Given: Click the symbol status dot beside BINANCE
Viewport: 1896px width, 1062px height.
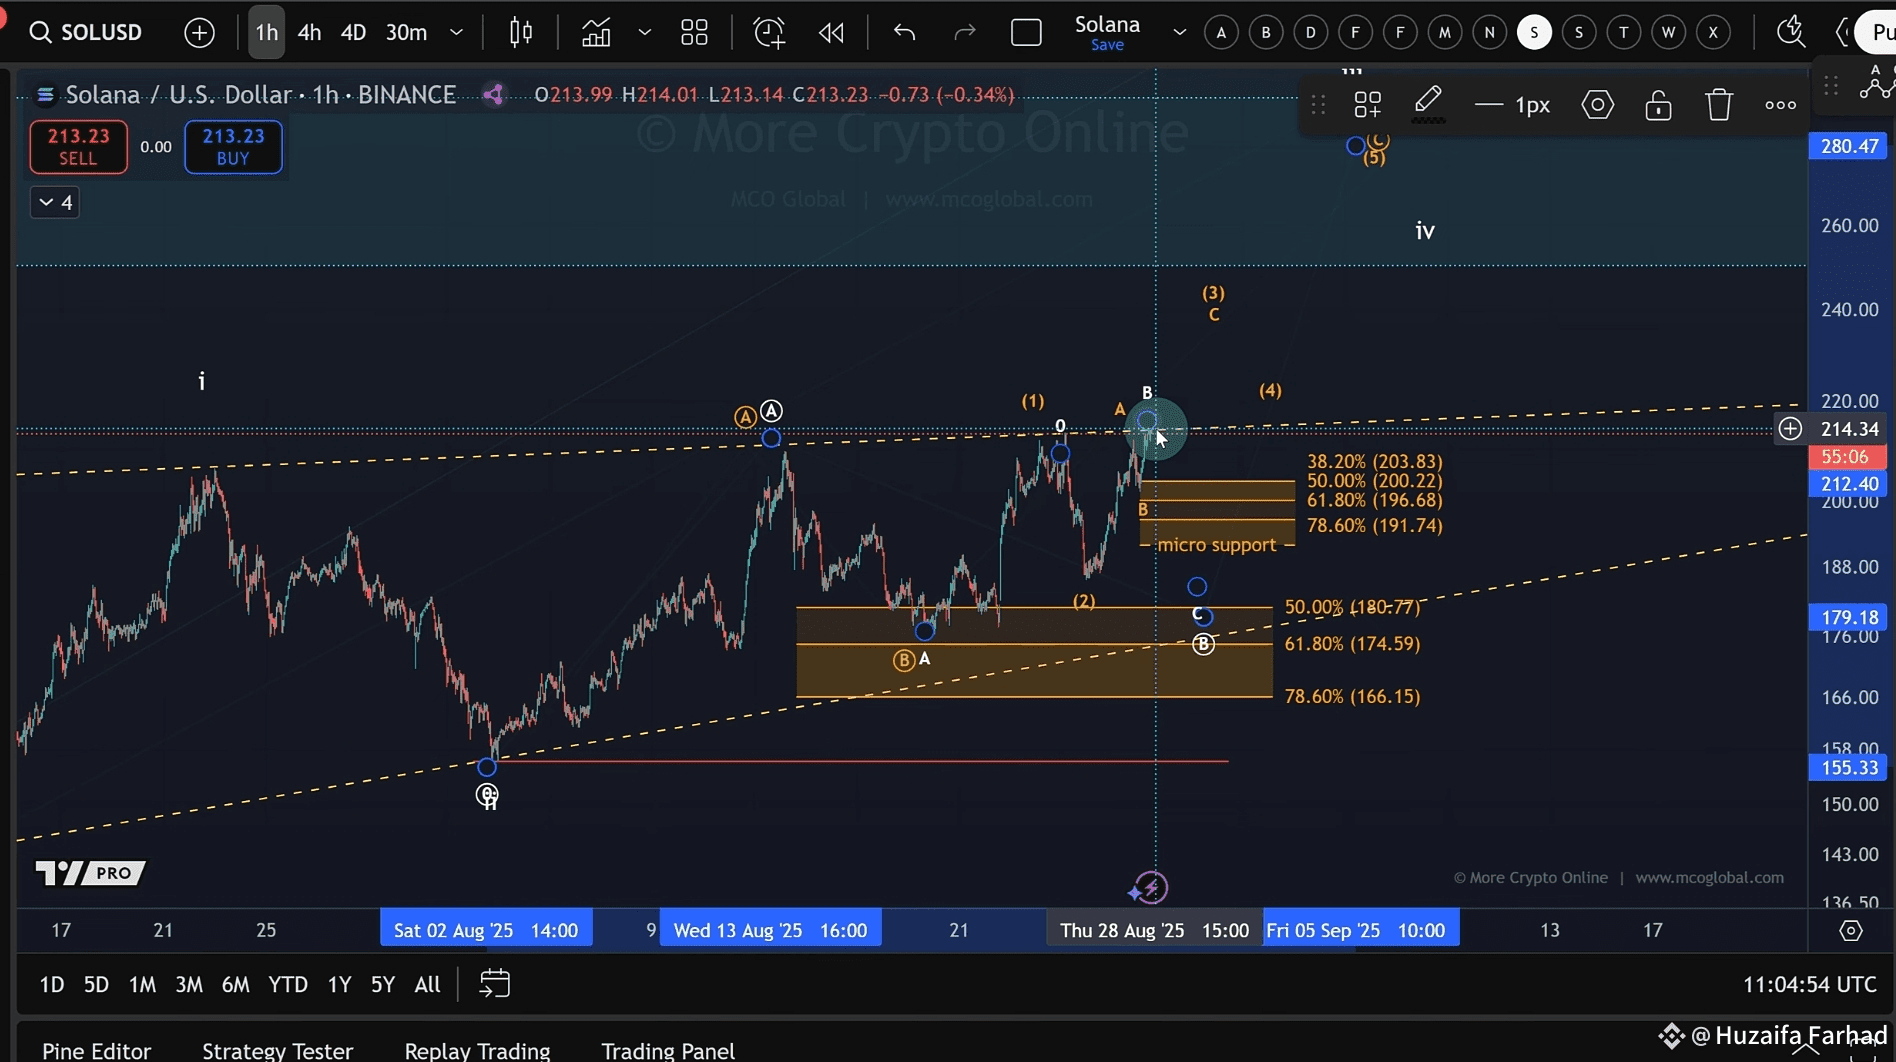Looking at the screenshot, I should 493,95.
